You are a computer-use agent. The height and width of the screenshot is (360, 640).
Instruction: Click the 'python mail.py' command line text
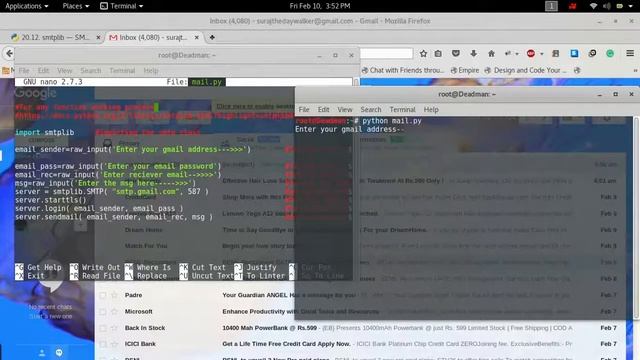coord(392,121)
